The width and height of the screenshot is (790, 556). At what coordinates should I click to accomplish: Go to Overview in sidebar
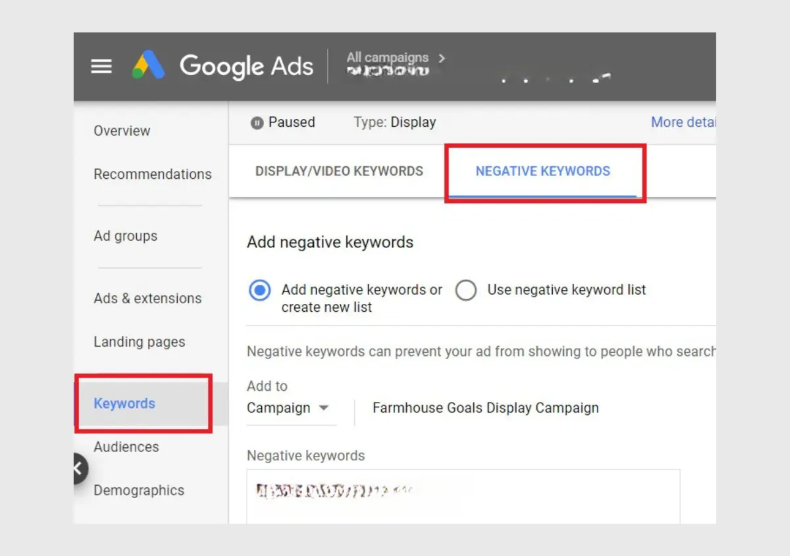tap(122, 131)
